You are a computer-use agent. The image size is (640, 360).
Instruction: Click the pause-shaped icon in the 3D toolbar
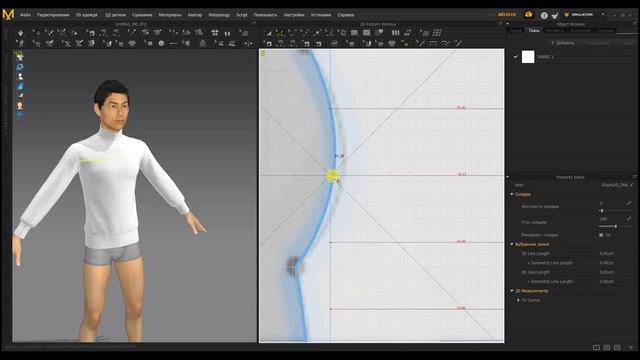coord(227,33)
